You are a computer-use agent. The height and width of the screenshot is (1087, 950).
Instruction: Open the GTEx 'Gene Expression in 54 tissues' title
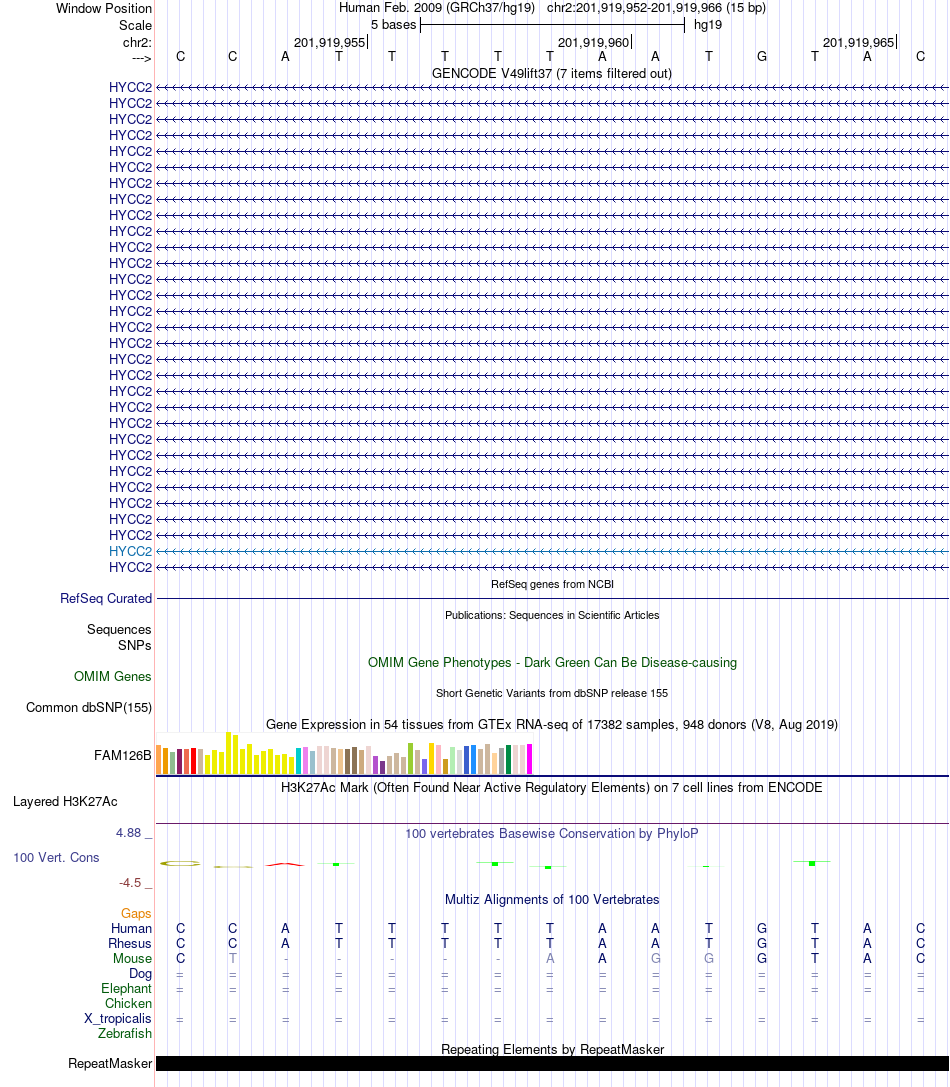point(552,724)
